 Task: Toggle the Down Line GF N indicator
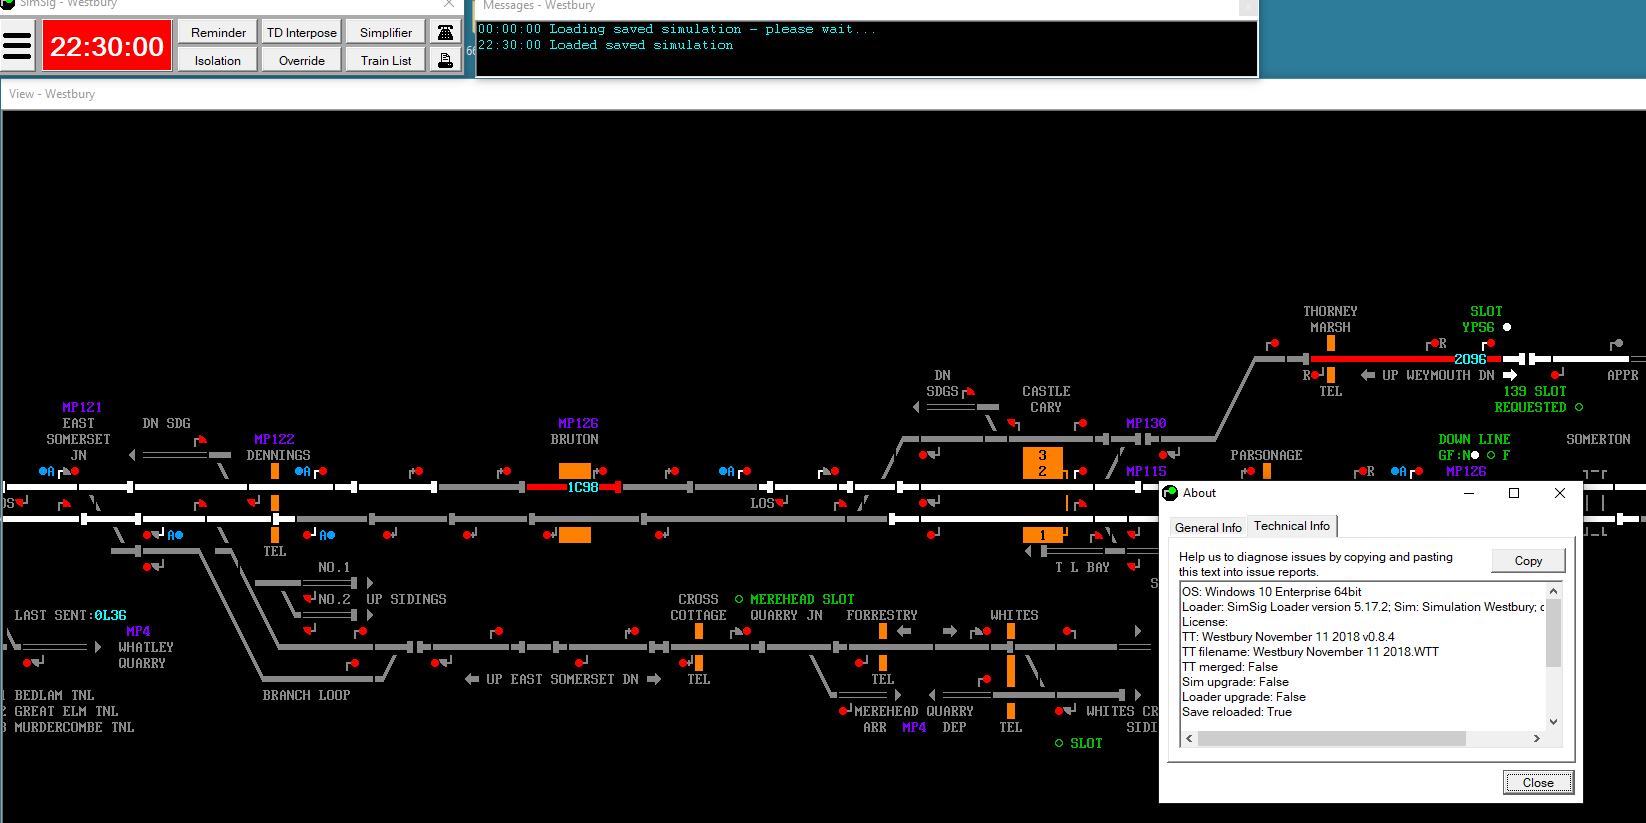(1475, 455)
